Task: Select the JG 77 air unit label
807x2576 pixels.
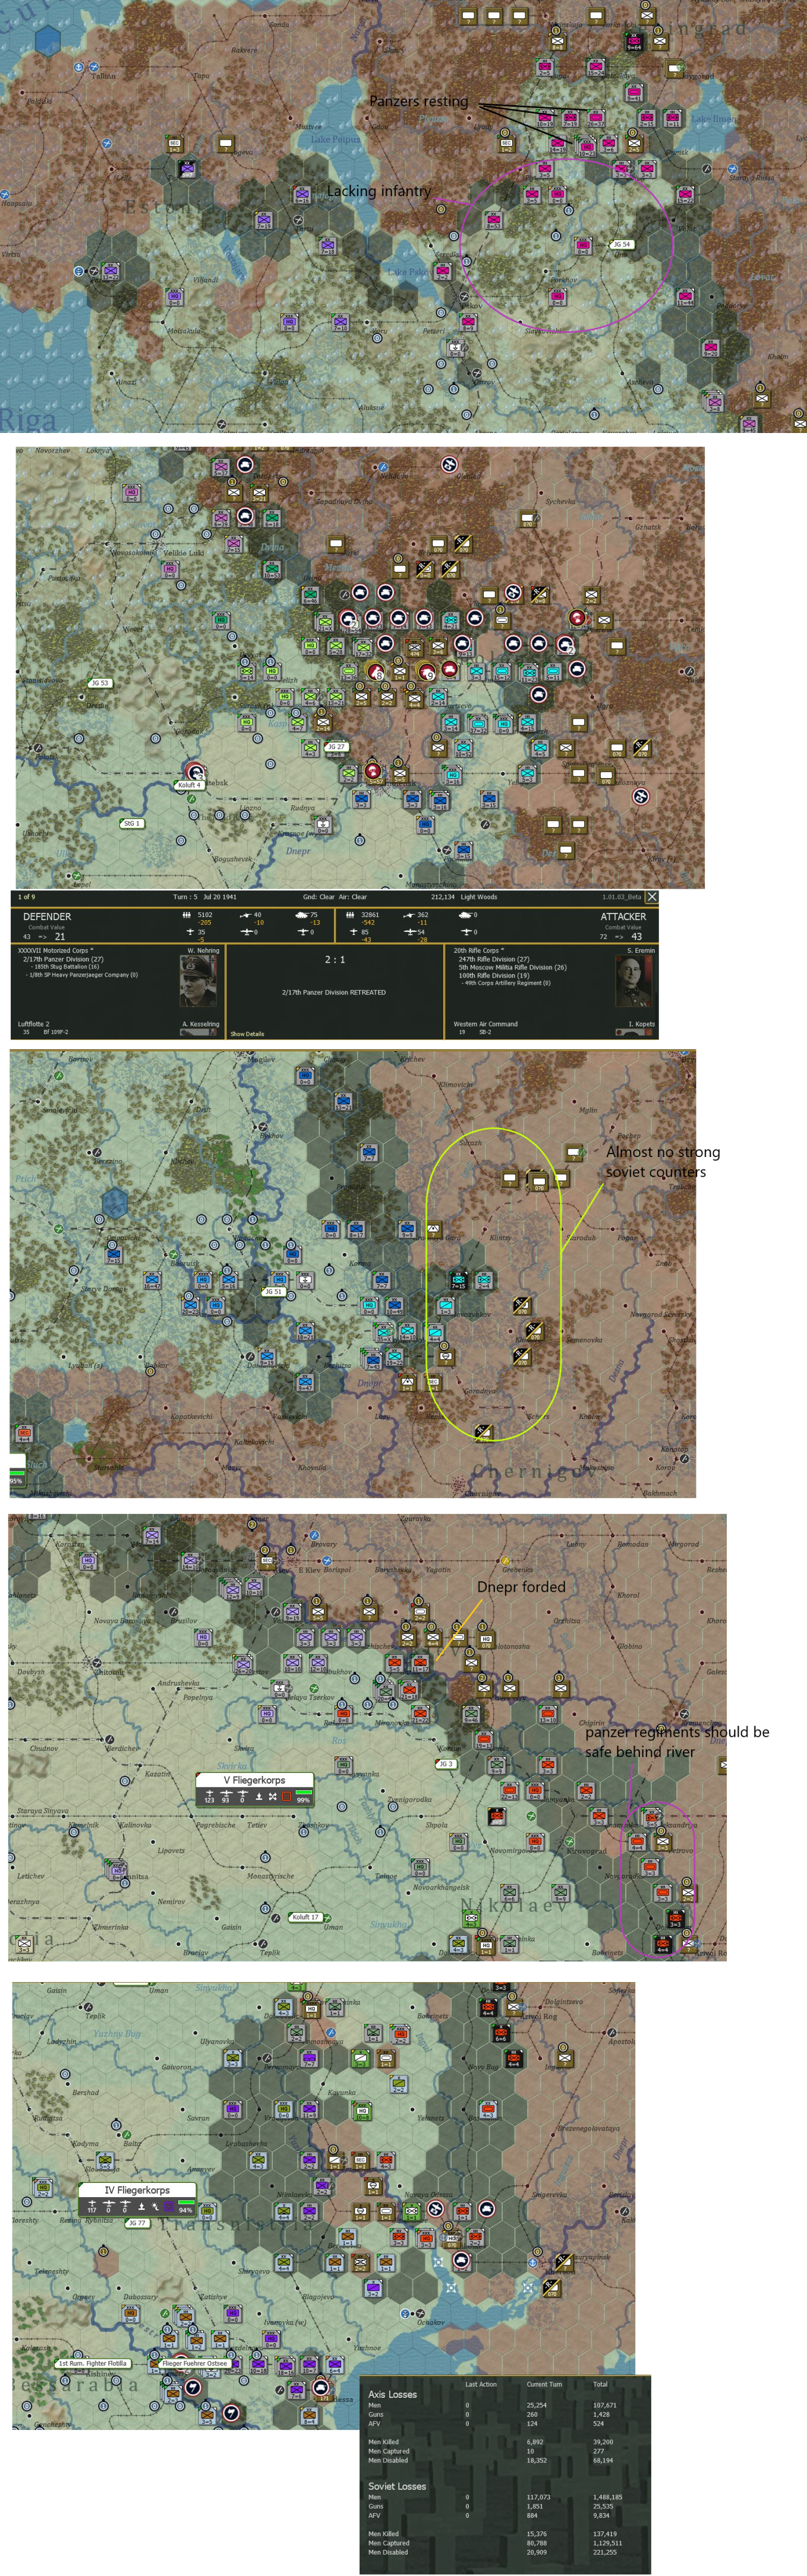Action: 137,2223
